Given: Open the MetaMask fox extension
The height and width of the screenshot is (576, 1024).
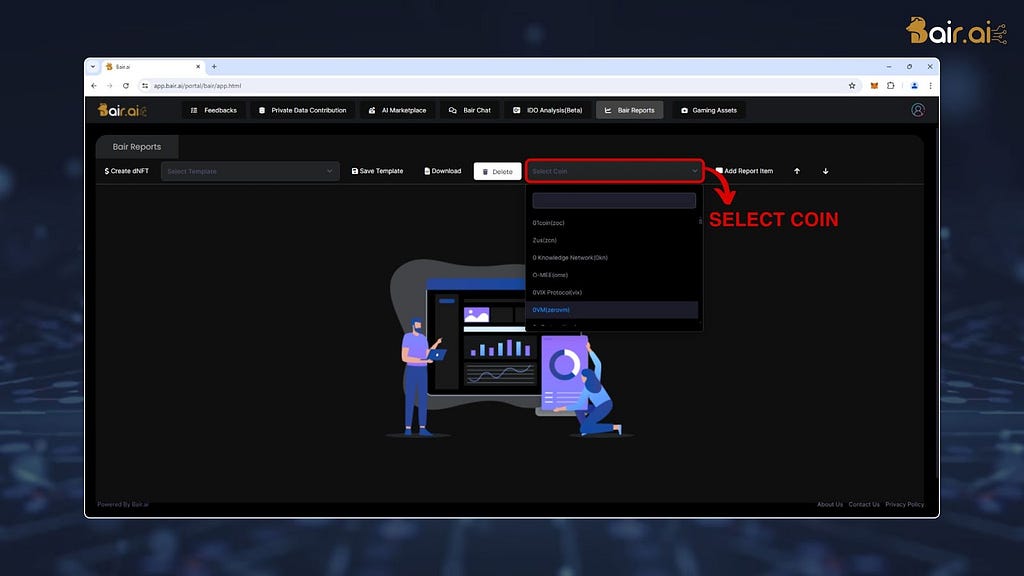Looking at the screenshot, I should pyautogui.click(x=874, y=86).
